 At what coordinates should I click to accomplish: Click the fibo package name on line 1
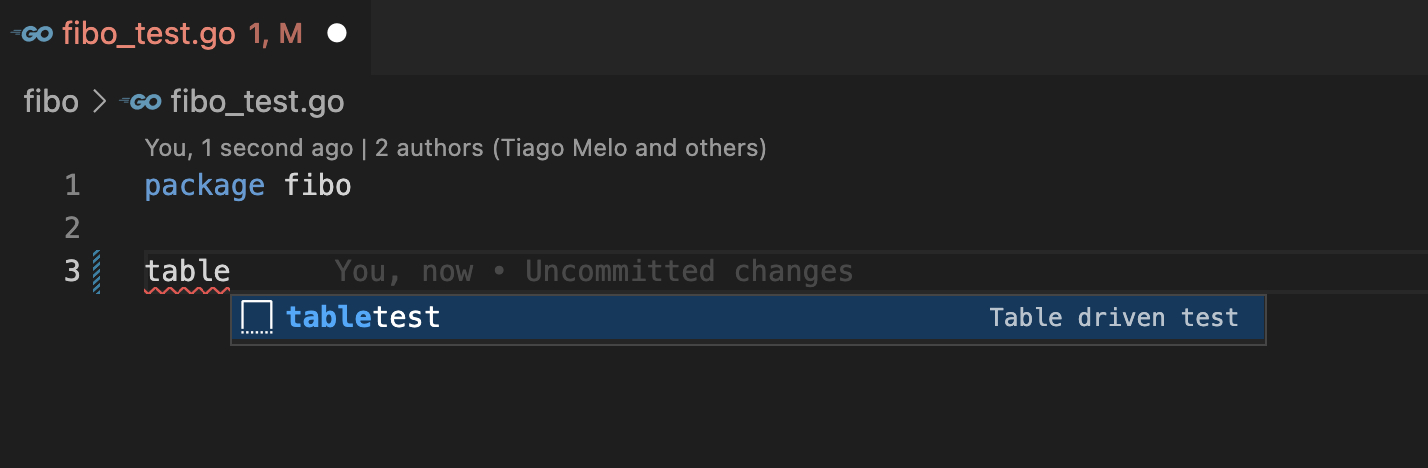318,185
